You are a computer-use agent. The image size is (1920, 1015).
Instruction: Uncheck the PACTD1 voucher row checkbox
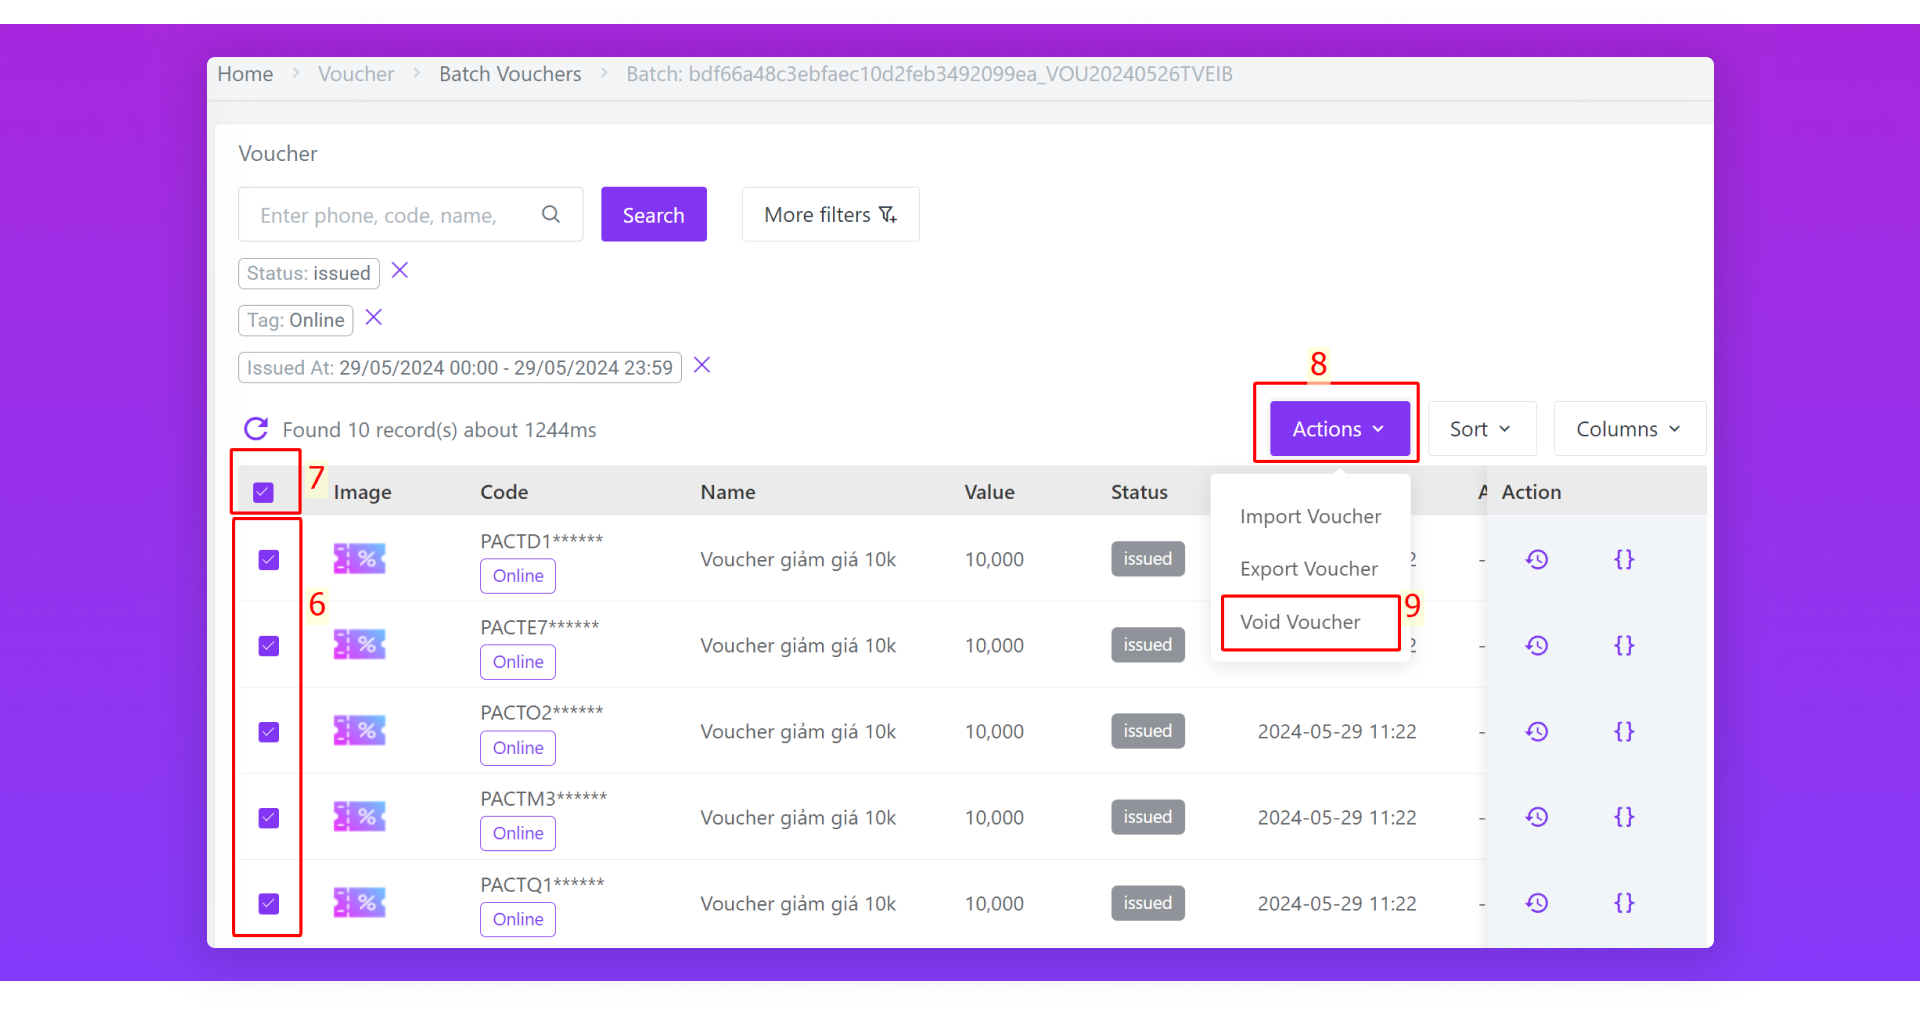pyautogui.click(x=269, y=560)
